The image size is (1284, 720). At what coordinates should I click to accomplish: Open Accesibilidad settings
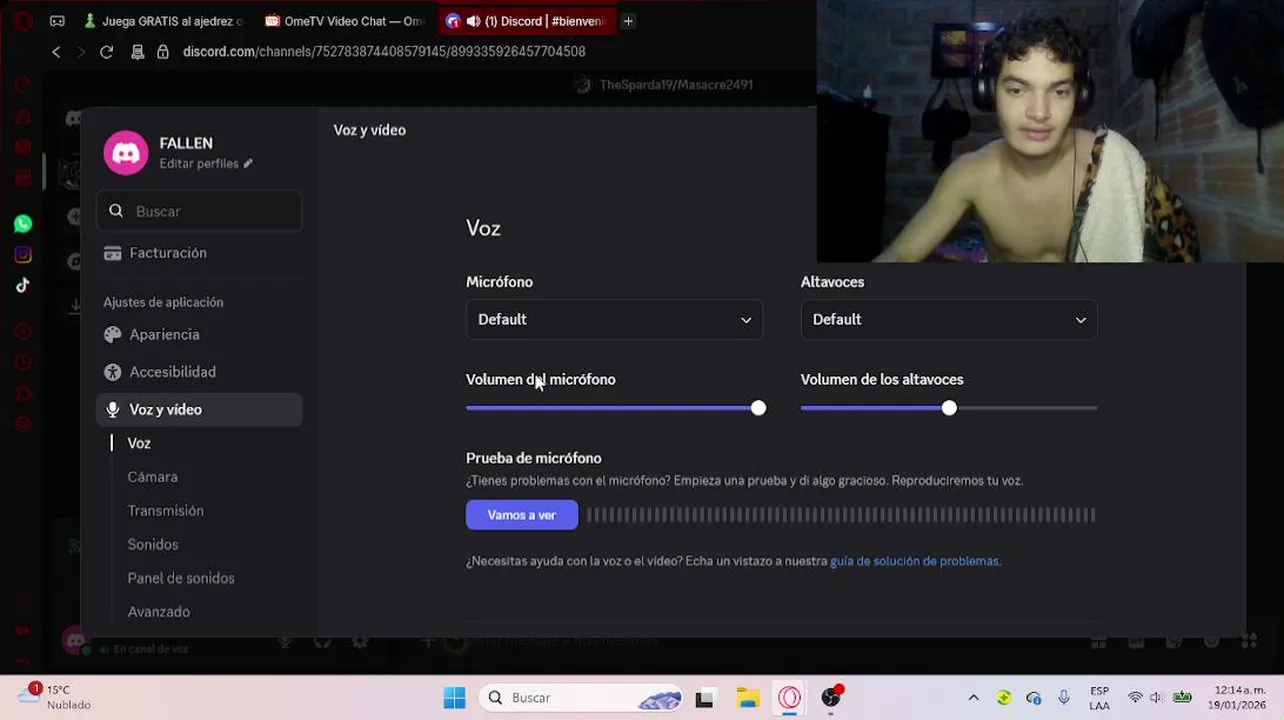click(x=199, y=372)
